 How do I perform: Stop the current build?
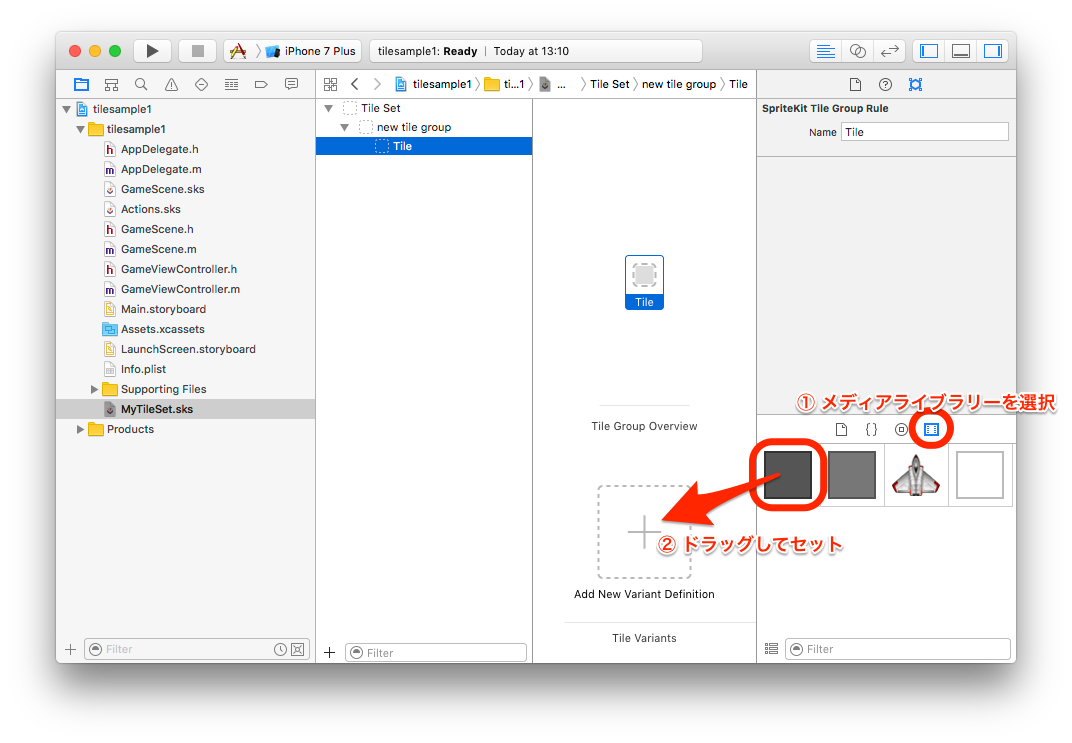[x=197, y=50]
